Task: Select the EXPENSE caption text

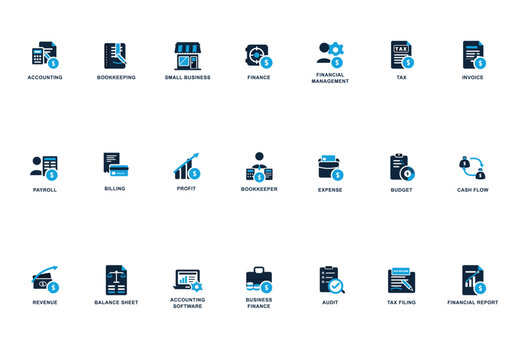Action: [x=330, y=190]
